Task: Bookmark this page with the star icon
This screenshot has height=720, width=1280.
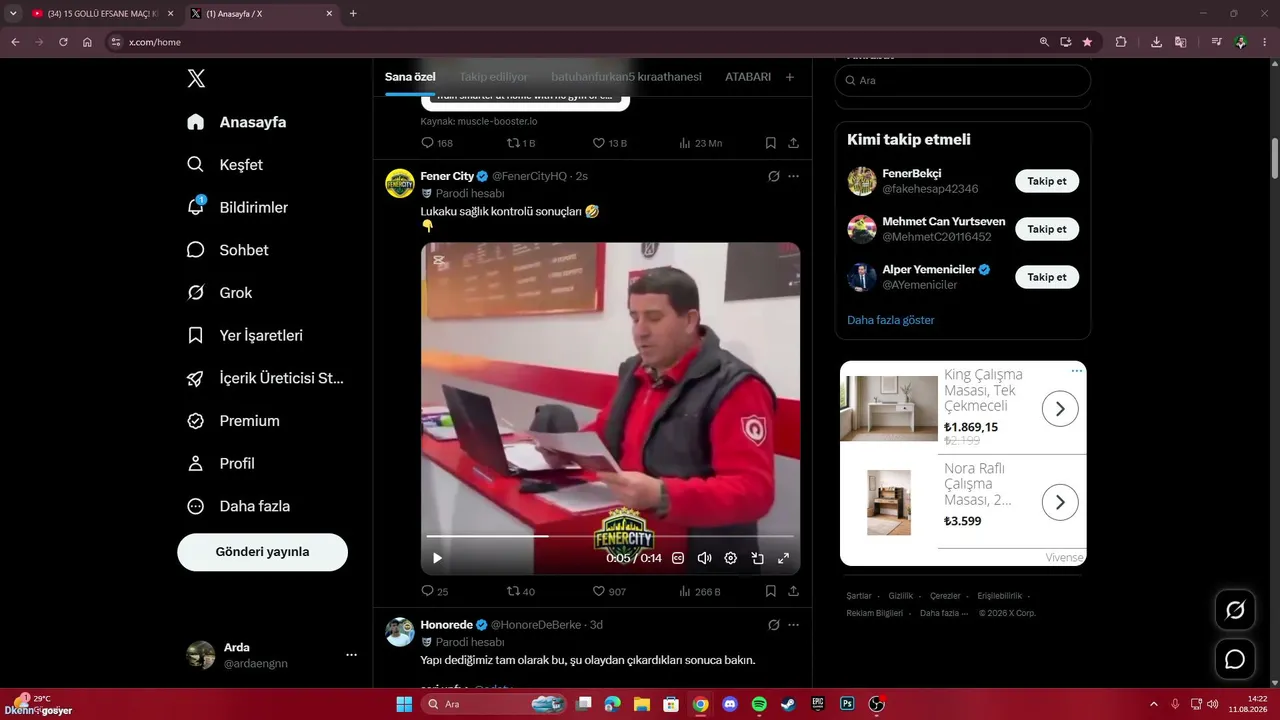Action: (1087, 42)
